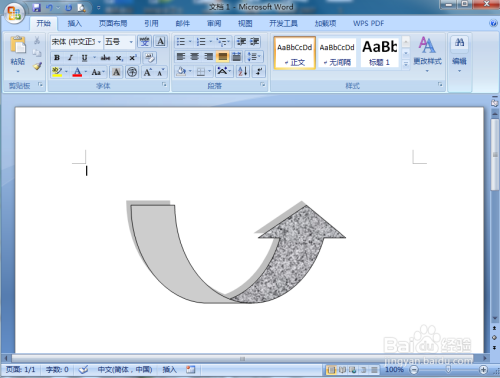Apply subscript formatting
The image size is (500, 378).
(x=119, y=58)
